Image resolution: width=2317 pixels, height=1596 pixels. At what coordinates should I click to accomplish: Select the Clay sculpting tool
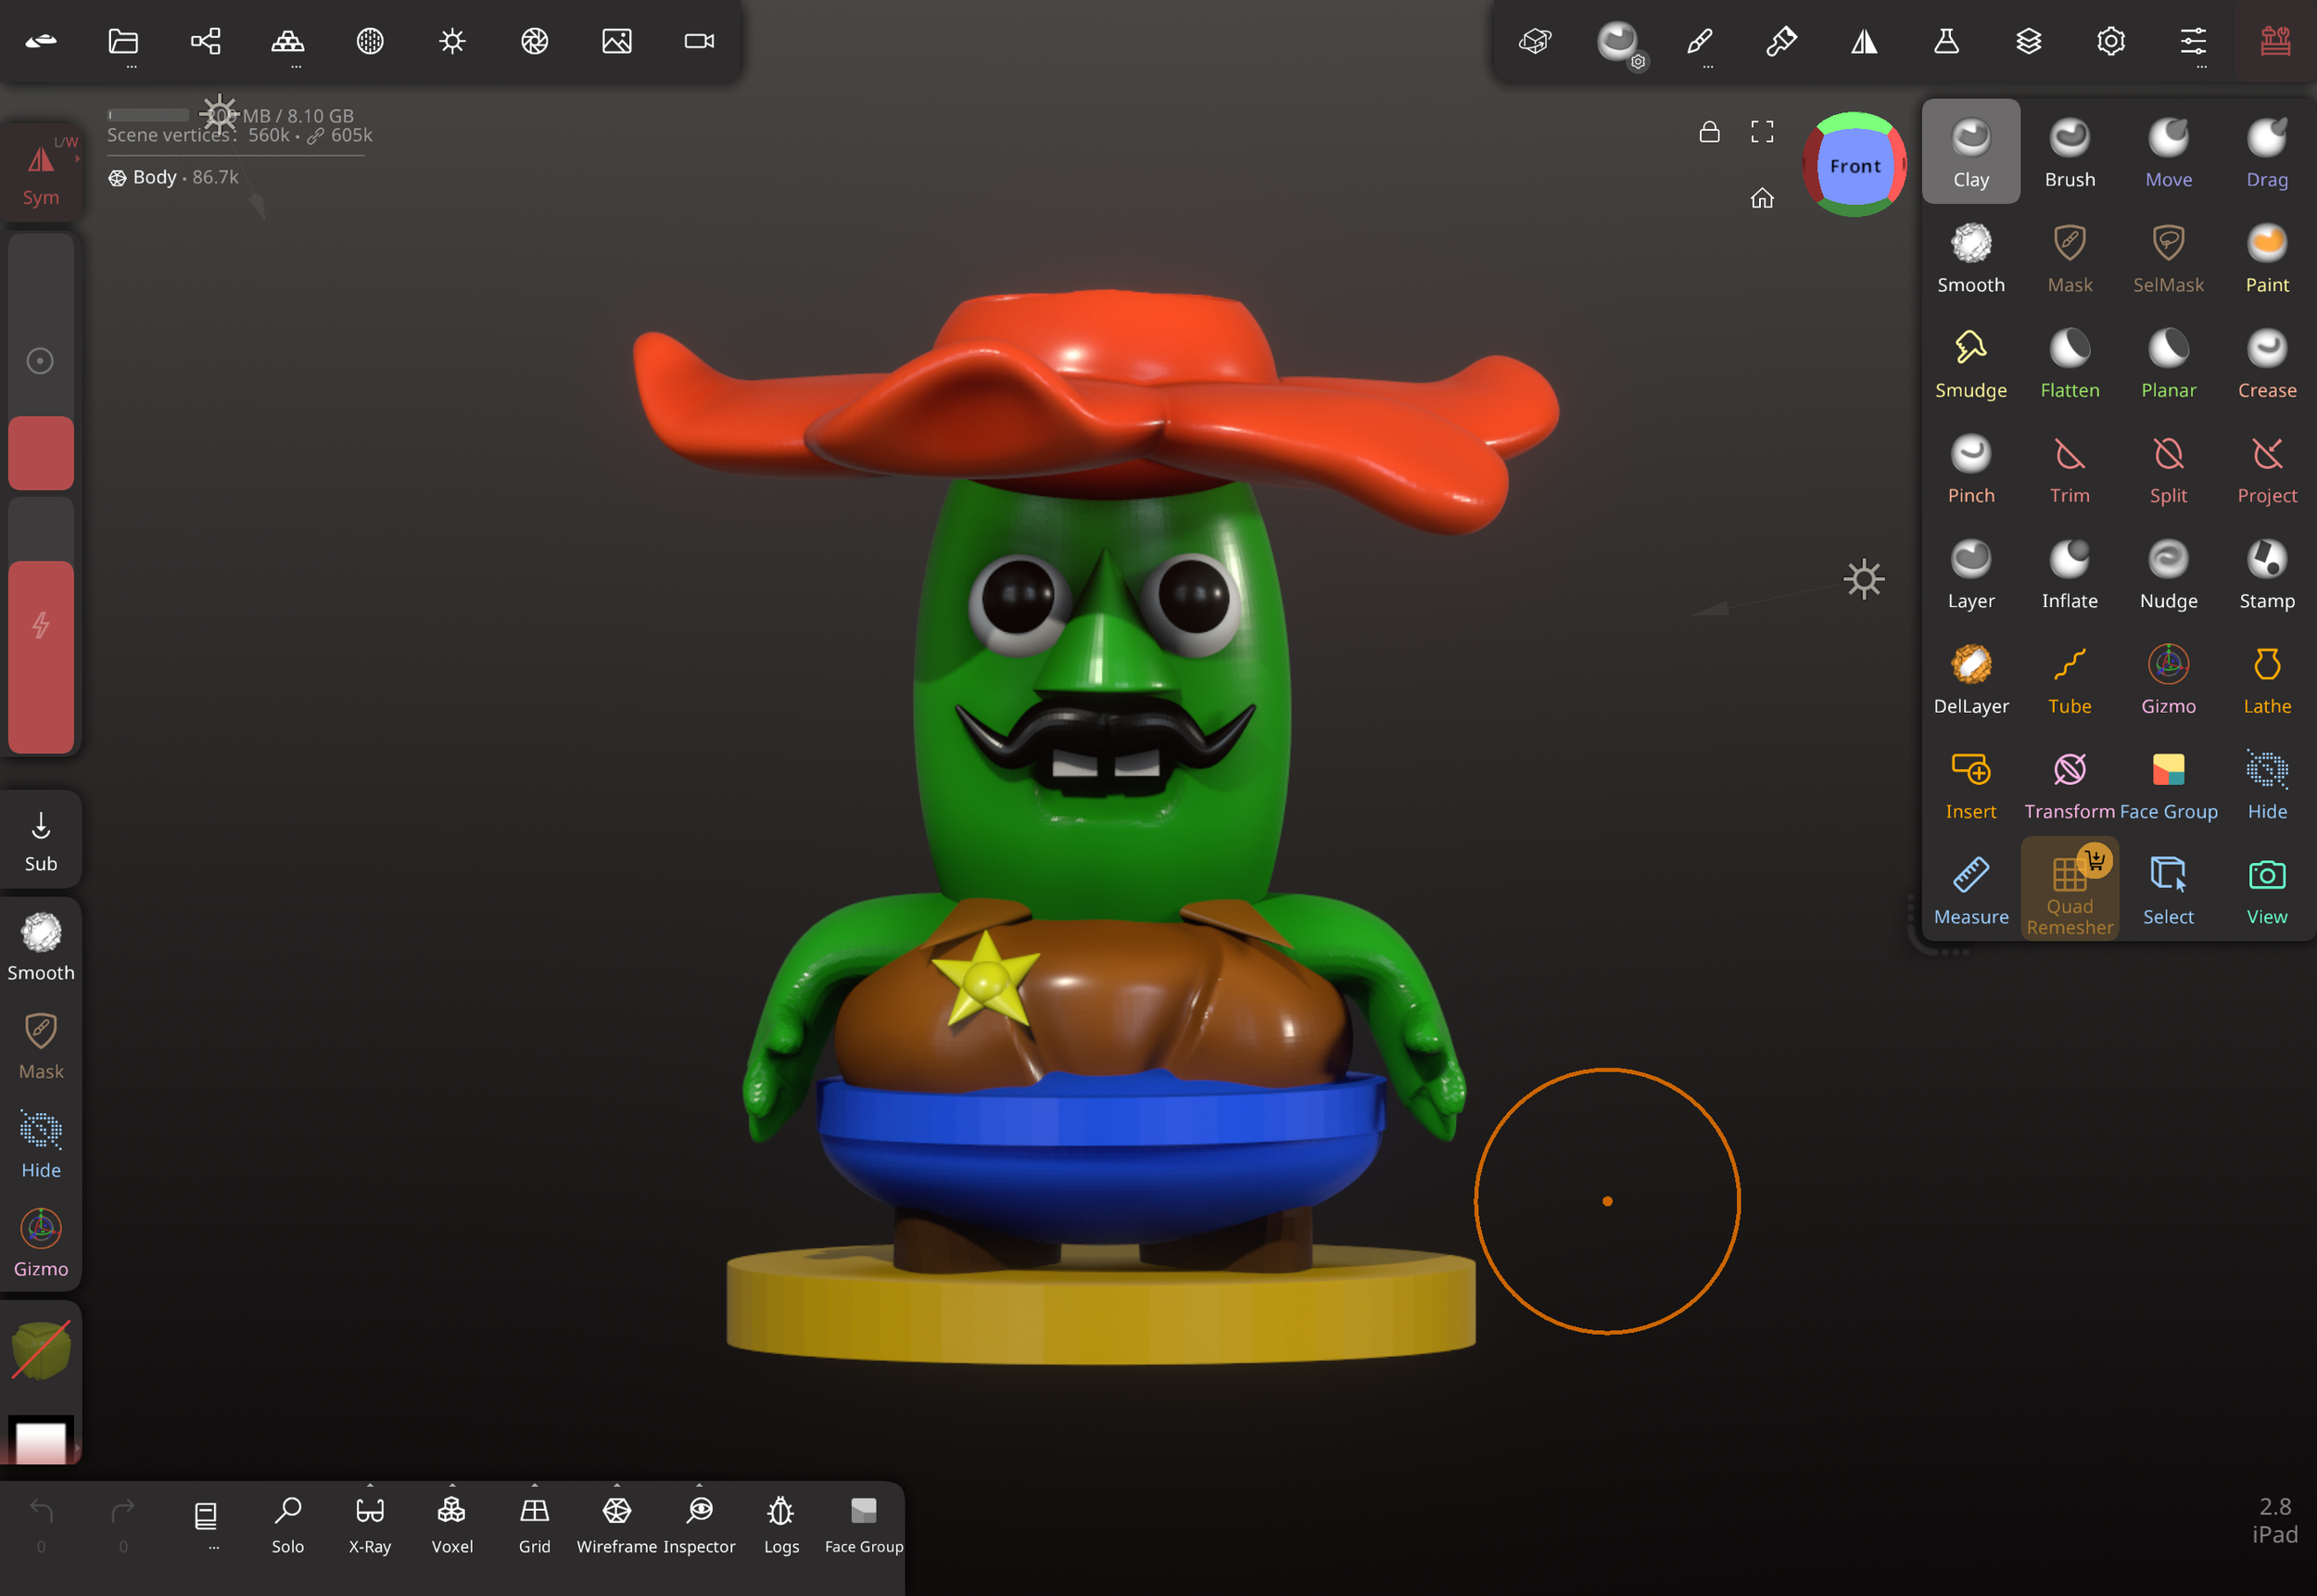(1970, 152)
